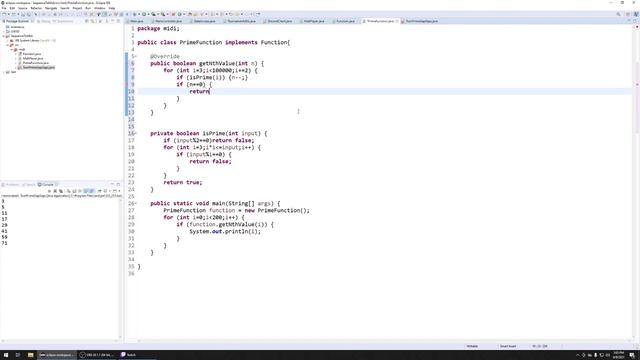Open the Navigate menu
Image resolution: width=640 pixels, height=360 pixels.
(x=51, y=8)
